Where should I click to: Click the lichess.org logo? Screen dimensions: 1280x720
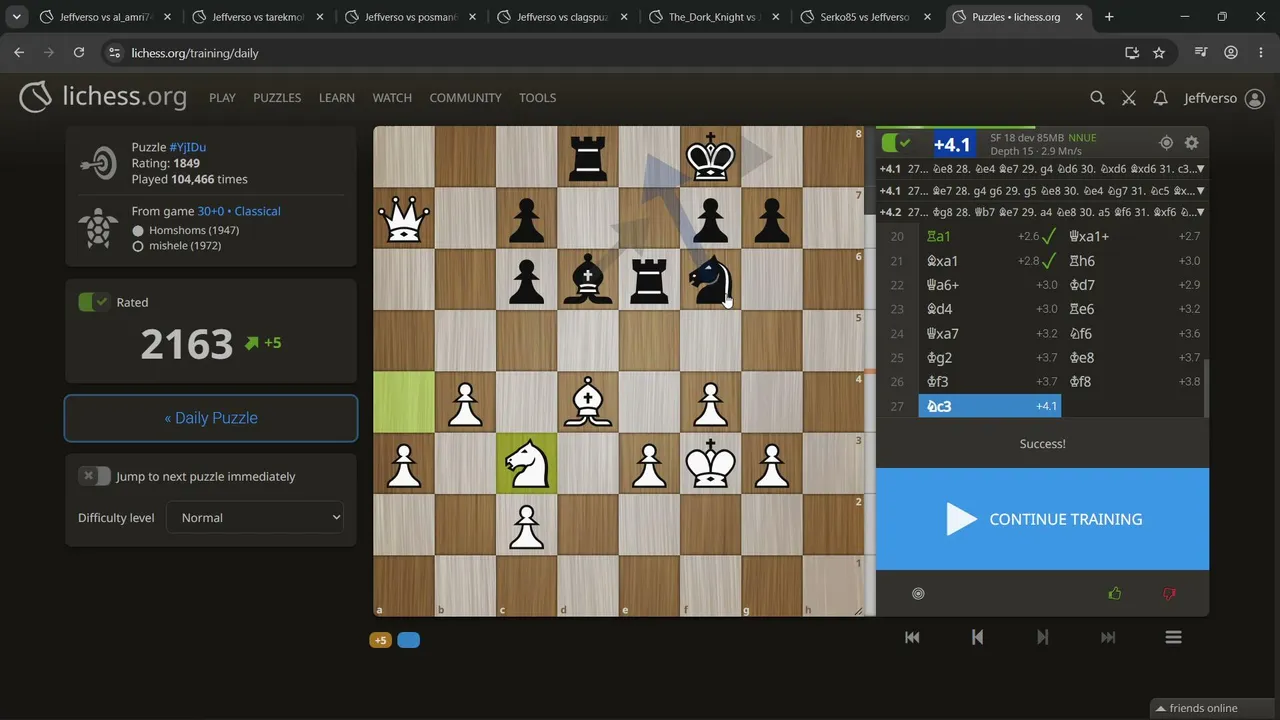(103, 97)
